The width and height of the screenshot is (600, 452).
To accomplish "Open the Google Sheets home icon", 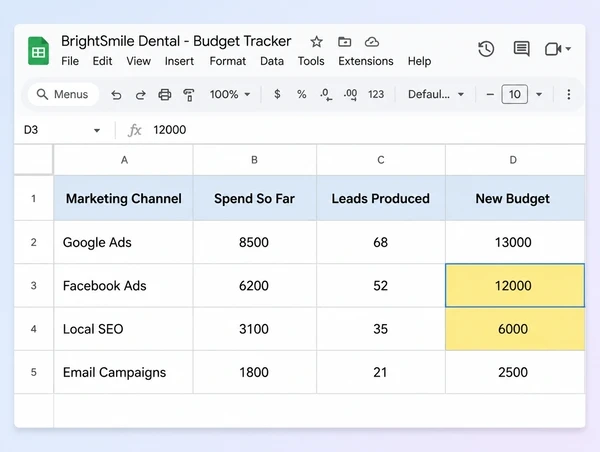I will tap(38, 51).
